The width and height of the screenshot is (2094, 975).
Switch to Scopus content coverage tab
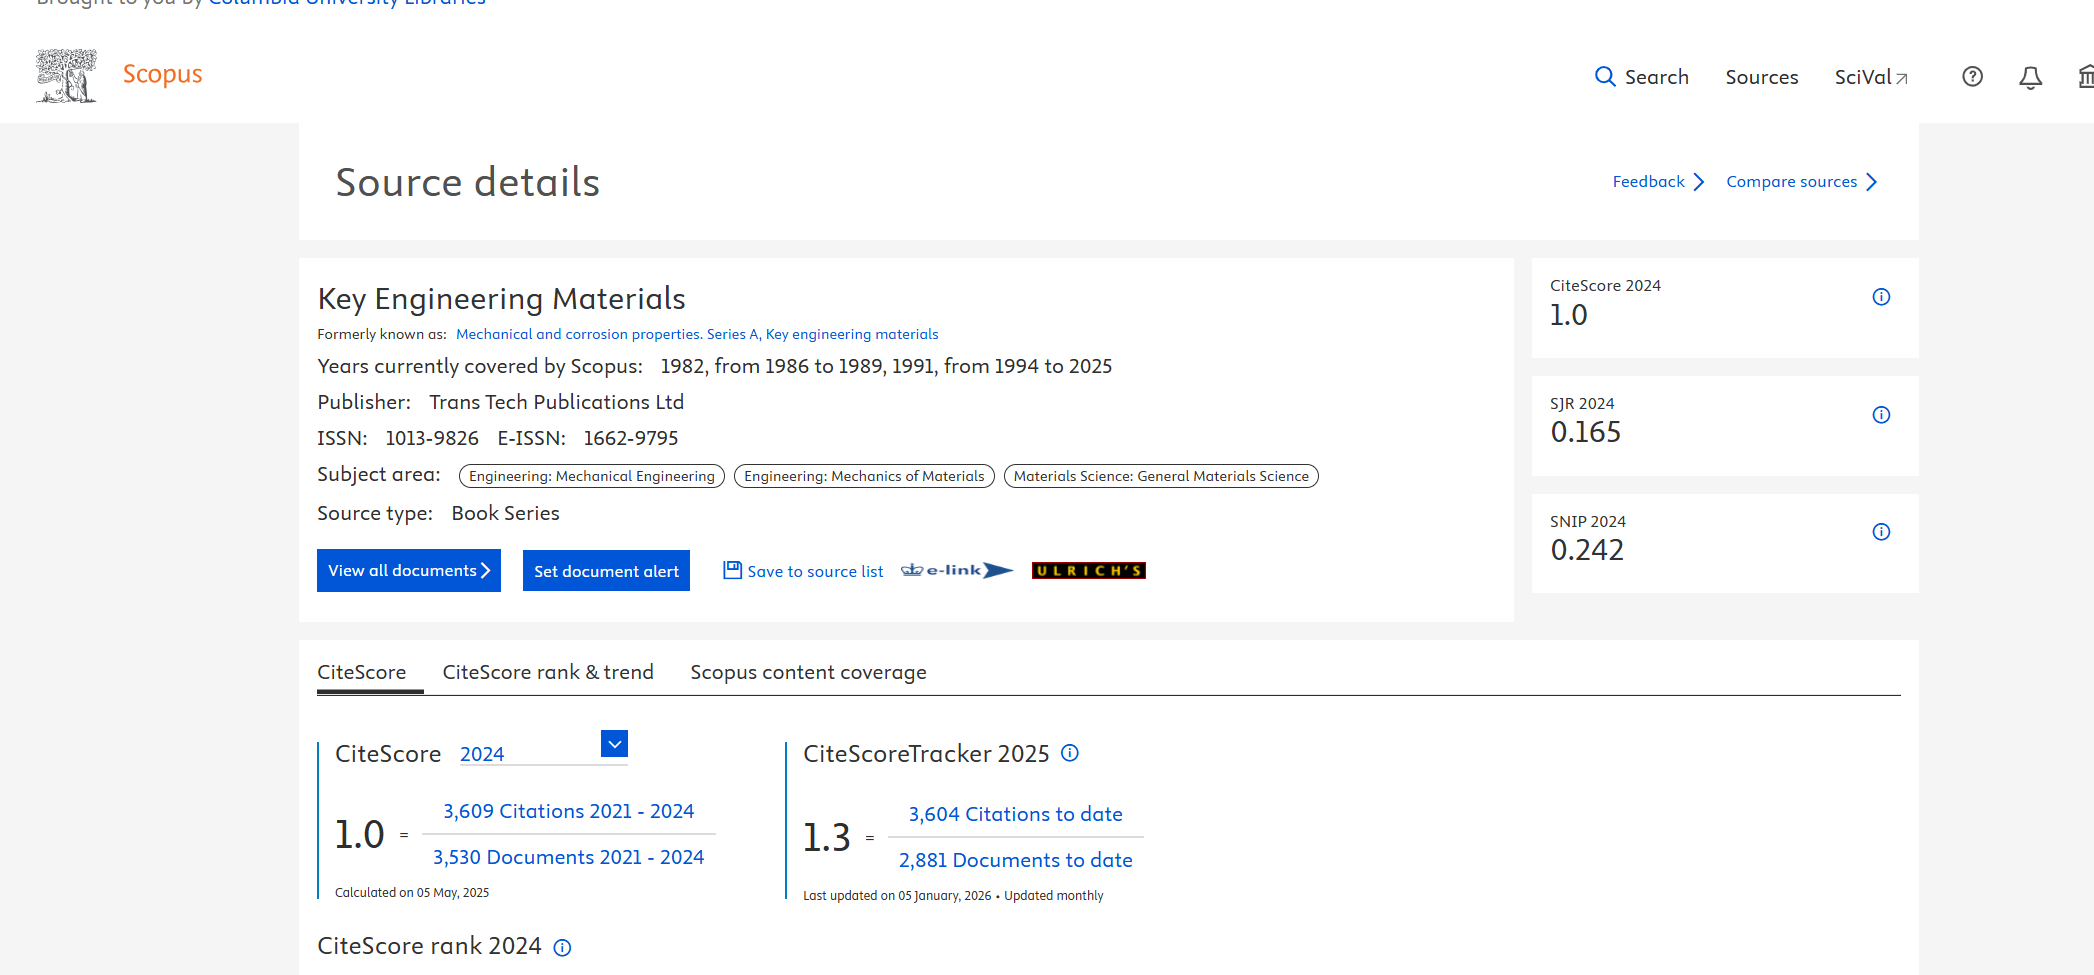808,672
